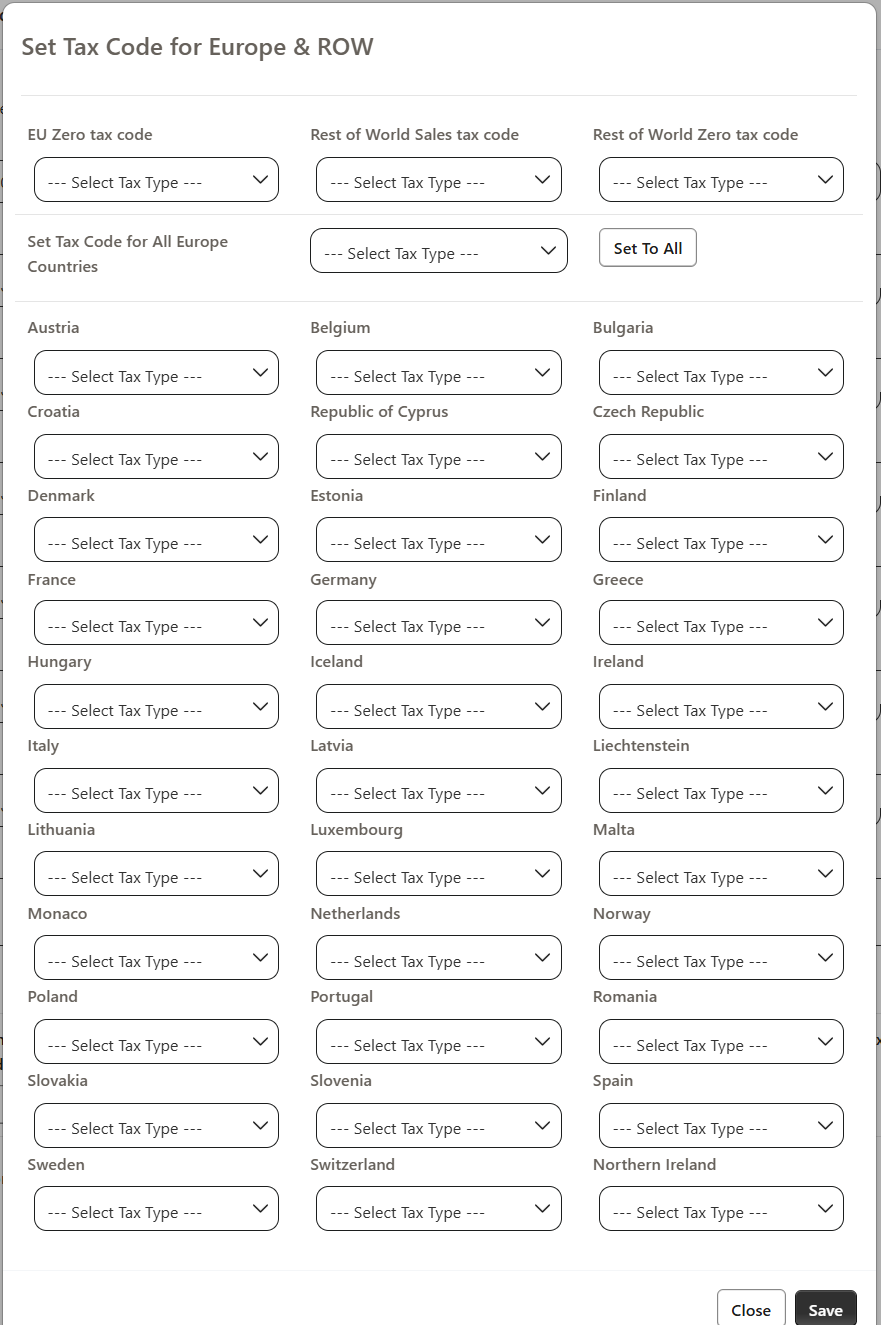This screenshot has width=881, height=1325.
Task: Choose tax type for Northern Ireland
Action: point(721,1210)
